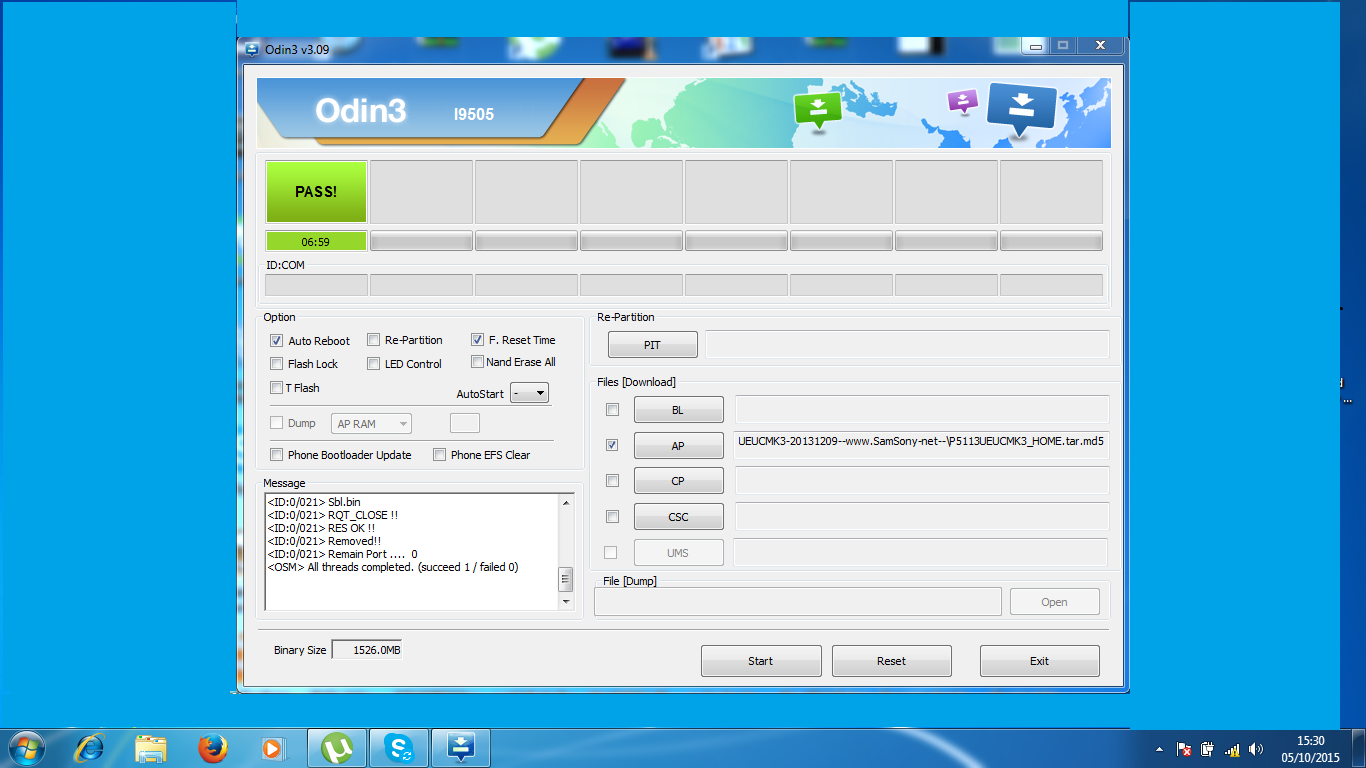1366x768 pixels.
Task: Click the CP file button
Action: pyautogui.click(x=678, y=481)
